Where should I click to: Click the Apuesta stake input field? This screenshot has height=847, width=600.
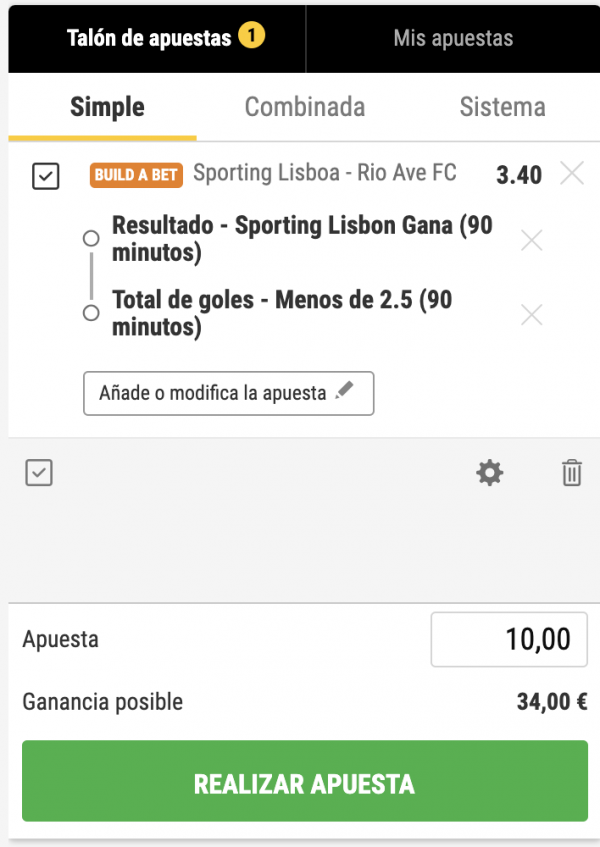[508, 640]
